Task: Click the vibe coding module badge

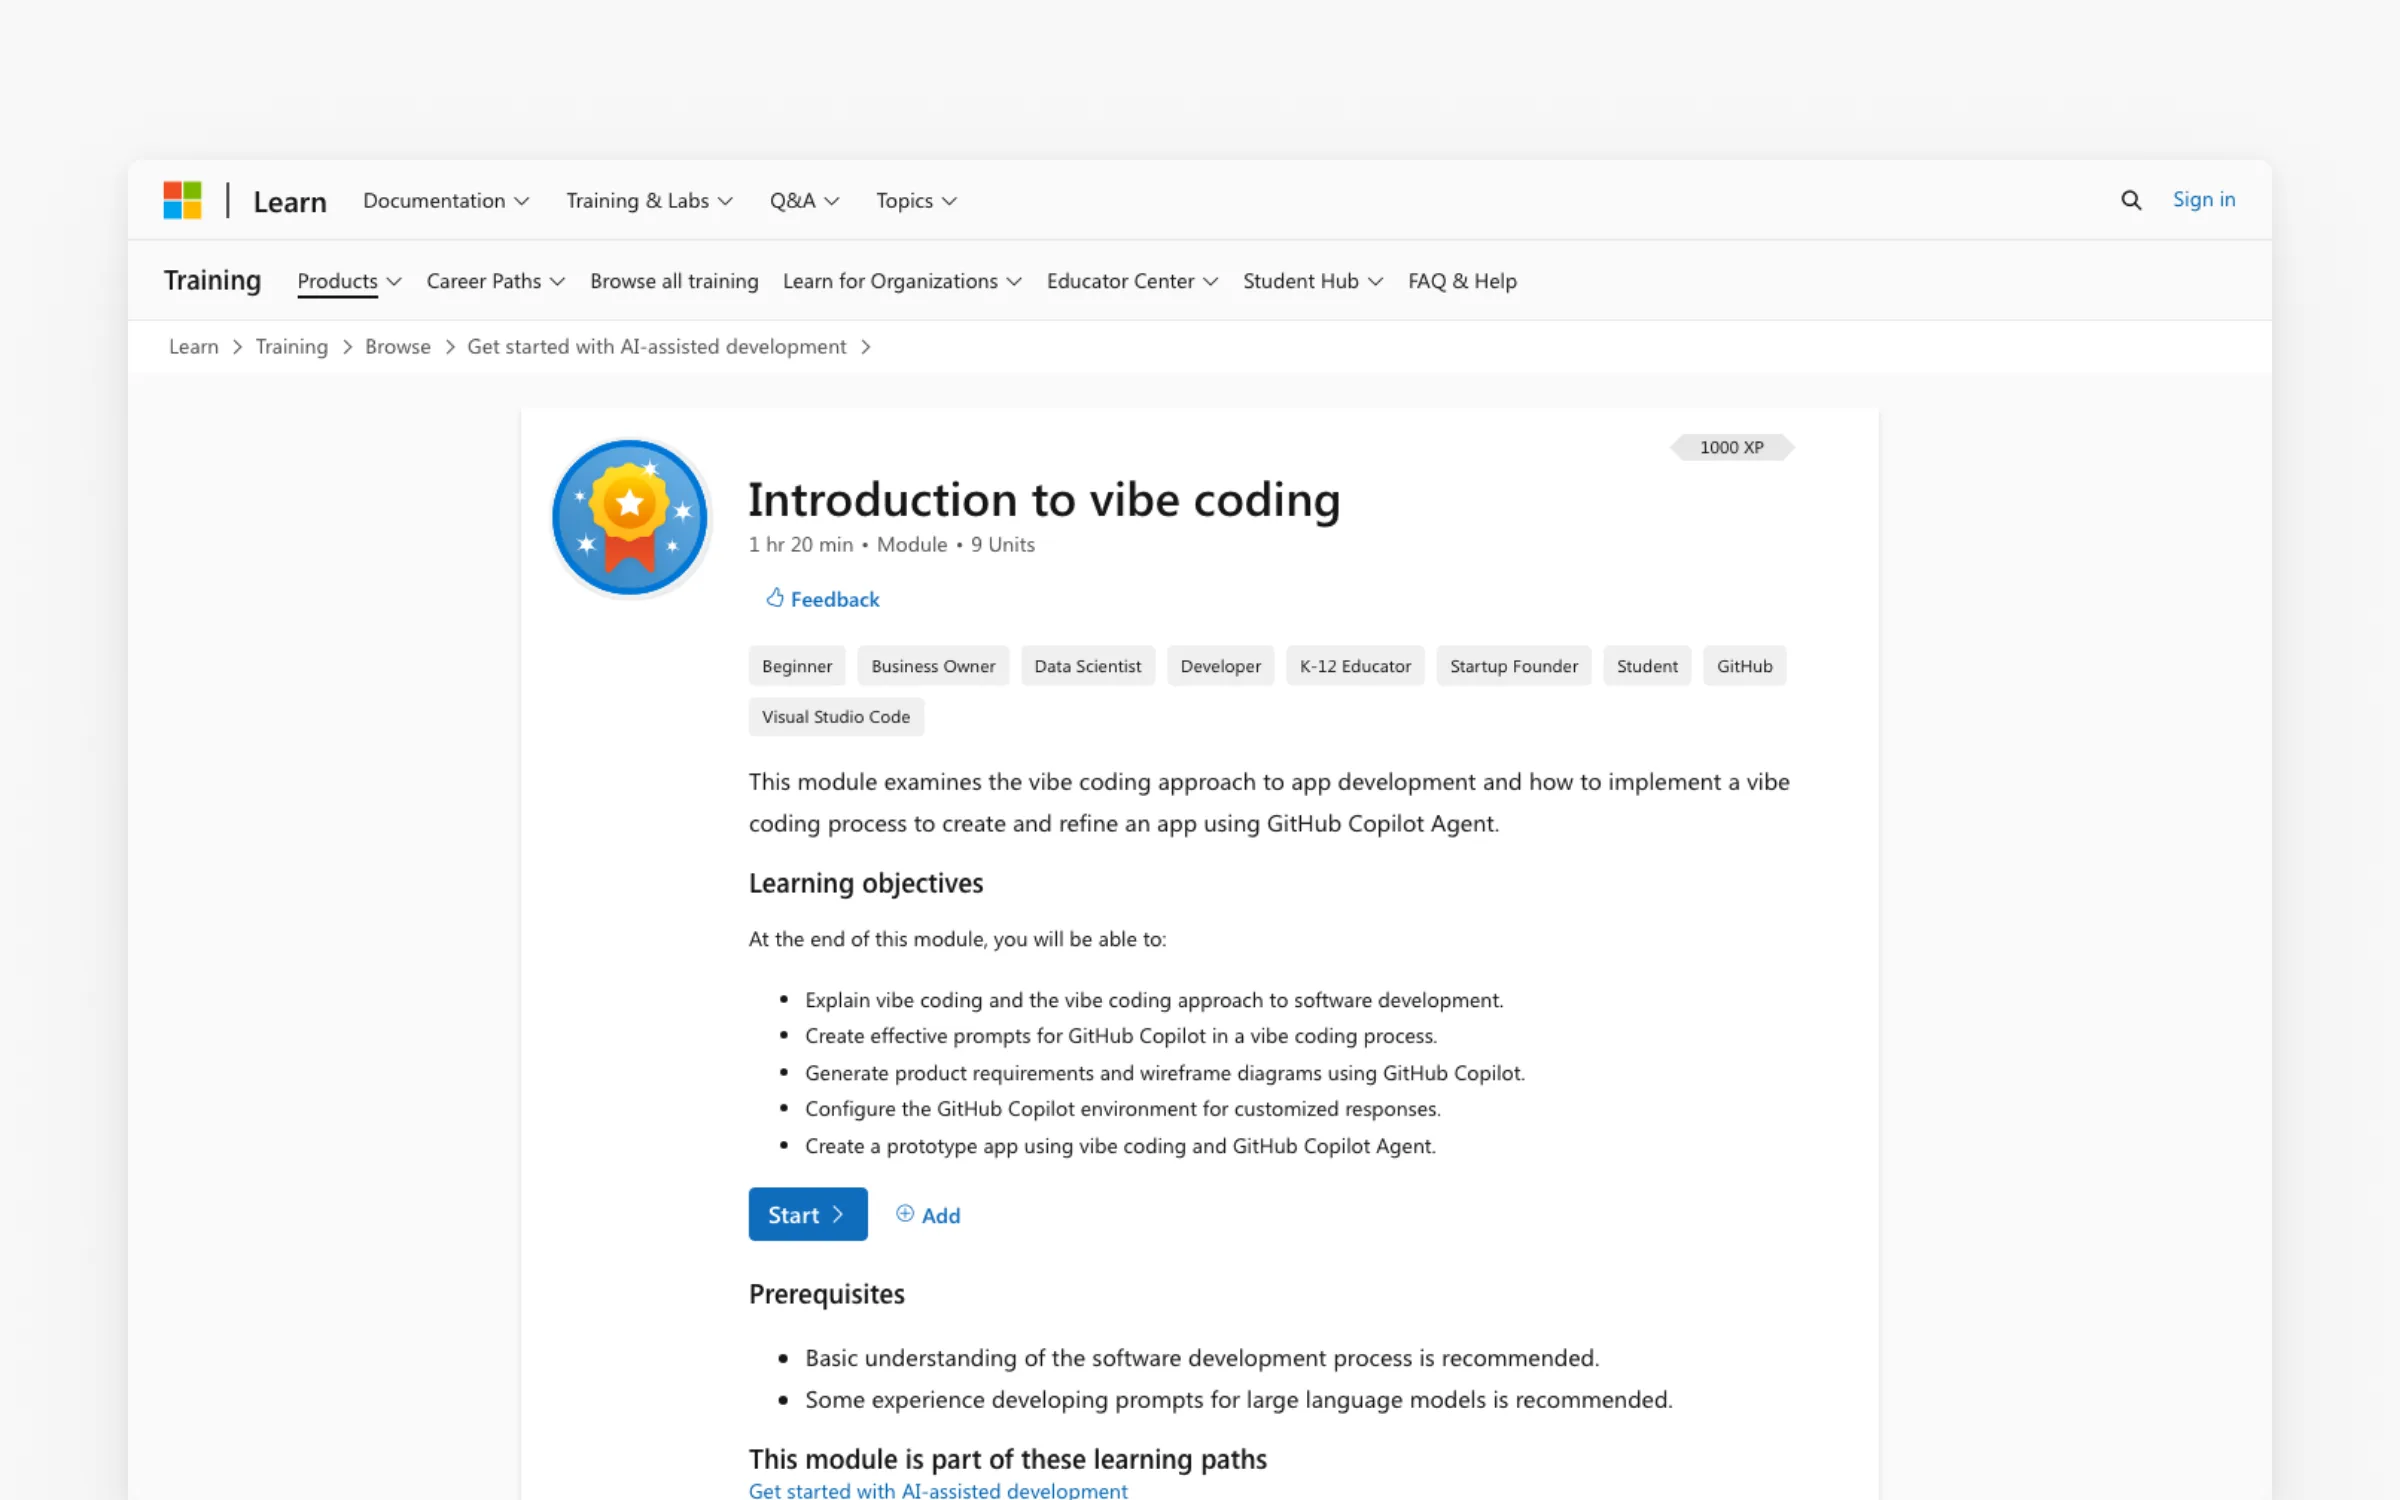Action: click(630, 517)
